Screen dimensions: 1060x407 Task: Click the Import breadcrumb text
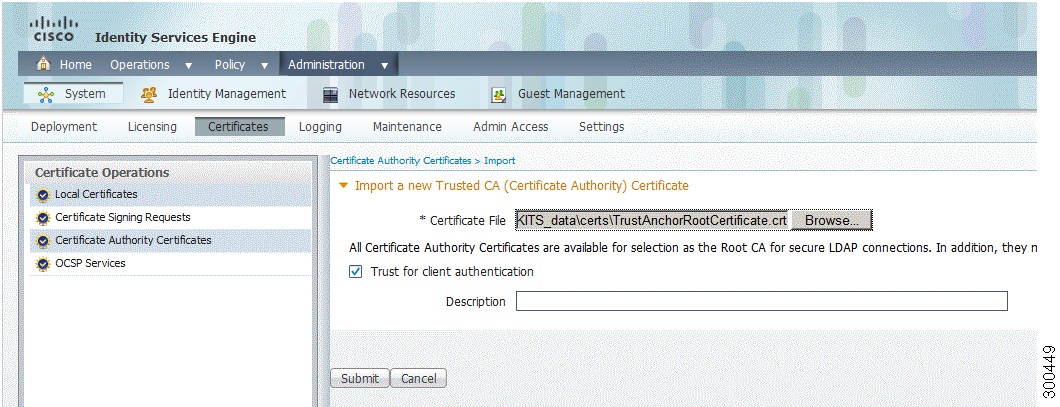click(x=500, y=161)
